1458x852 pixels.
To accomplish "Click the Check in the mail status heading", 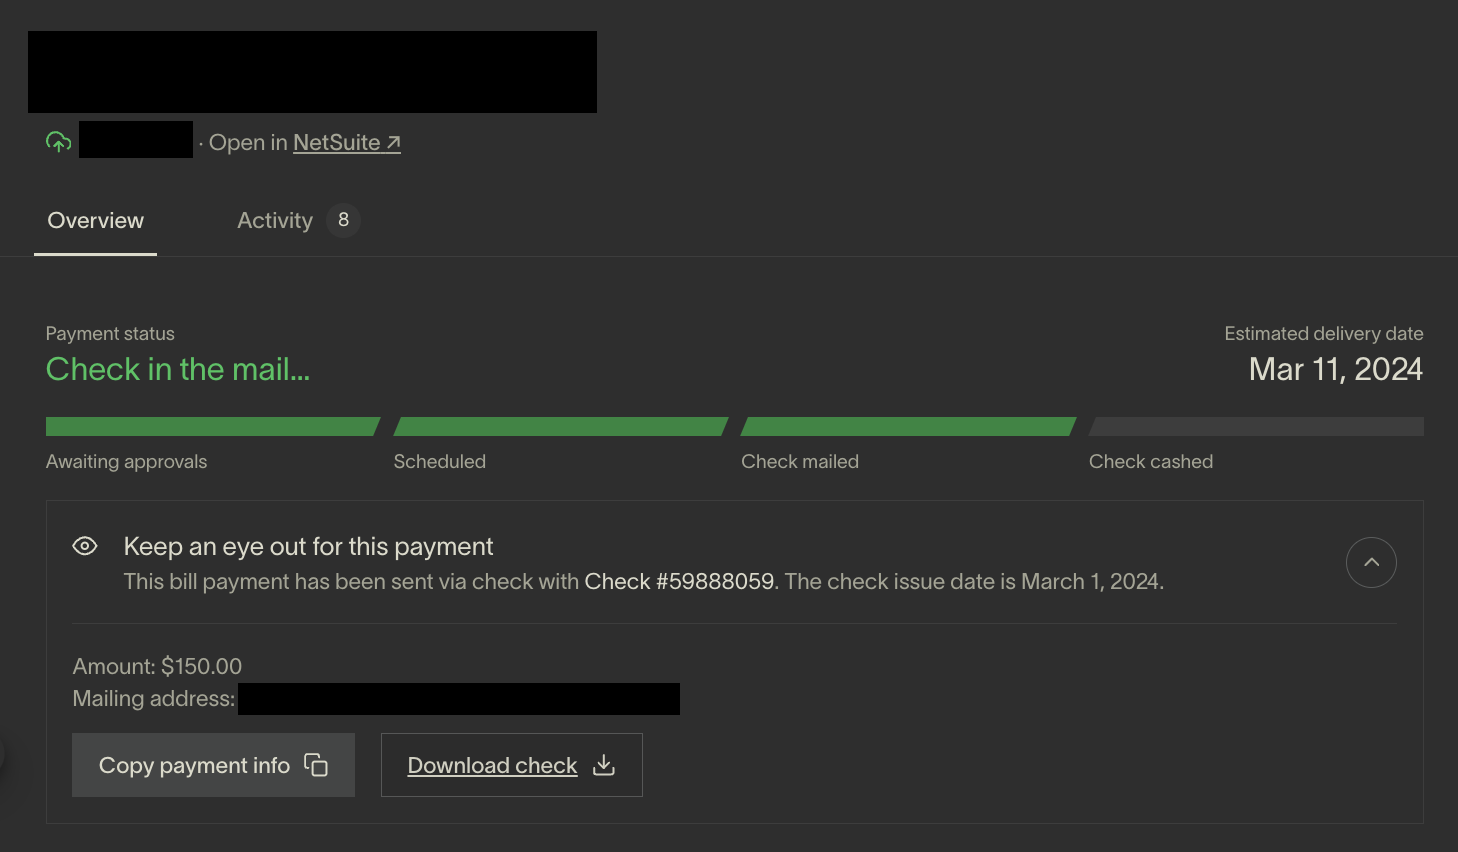I will click(178, 370).
